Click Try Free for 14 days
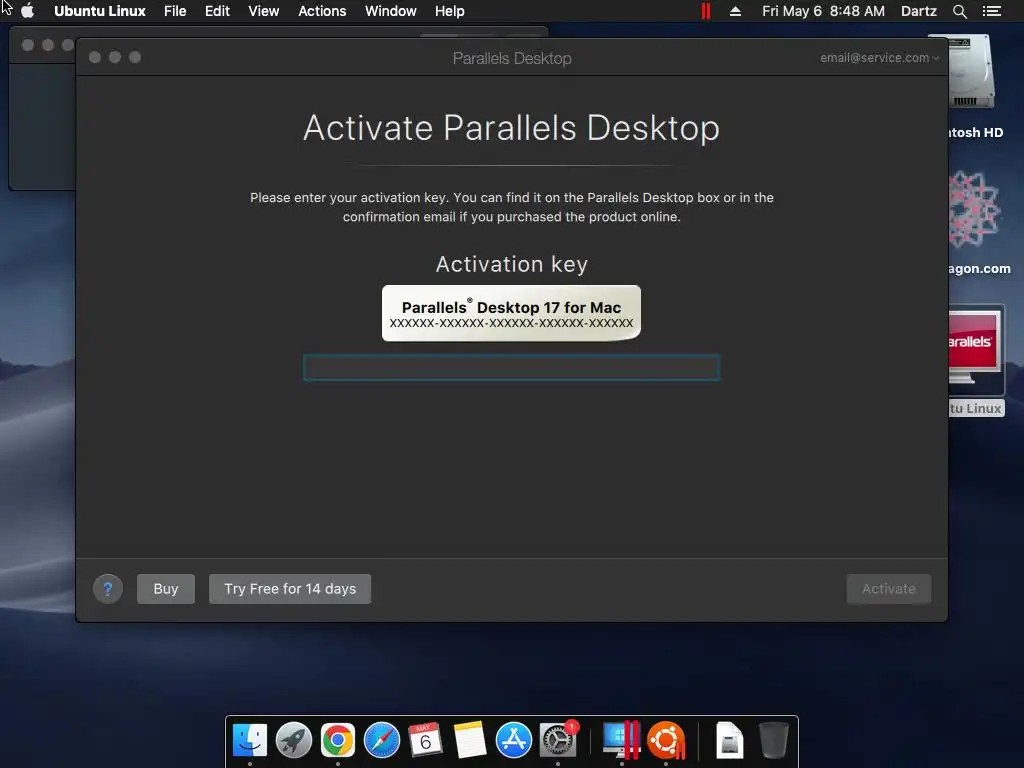 coord(290,588)
